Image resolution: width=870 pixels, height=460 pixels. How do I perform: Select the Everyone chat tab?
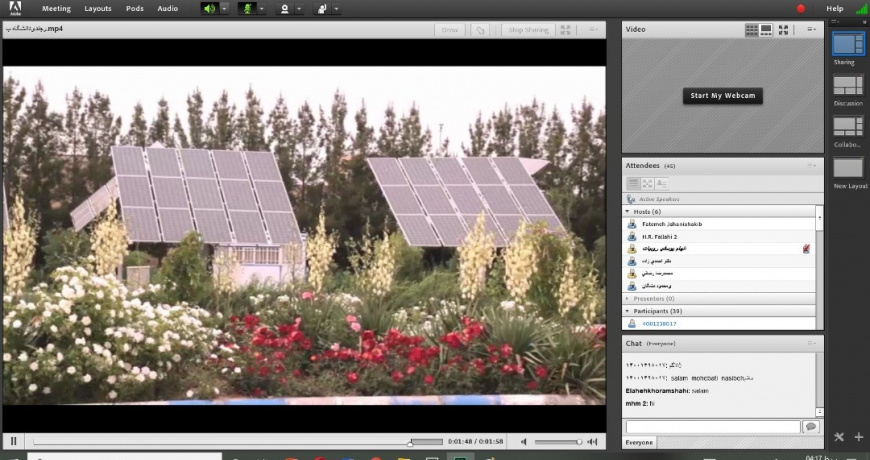click(639, 442)
